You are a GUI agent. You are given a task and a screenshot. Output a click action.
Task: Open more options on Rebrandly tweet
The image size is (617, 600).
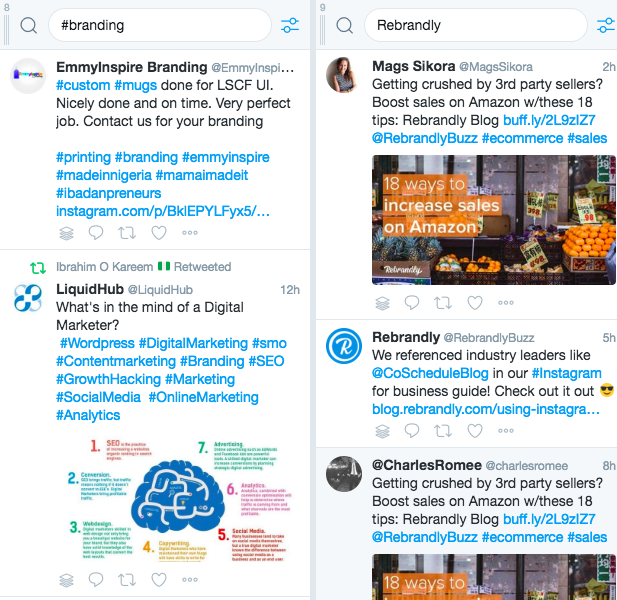(x=506, y=431)
